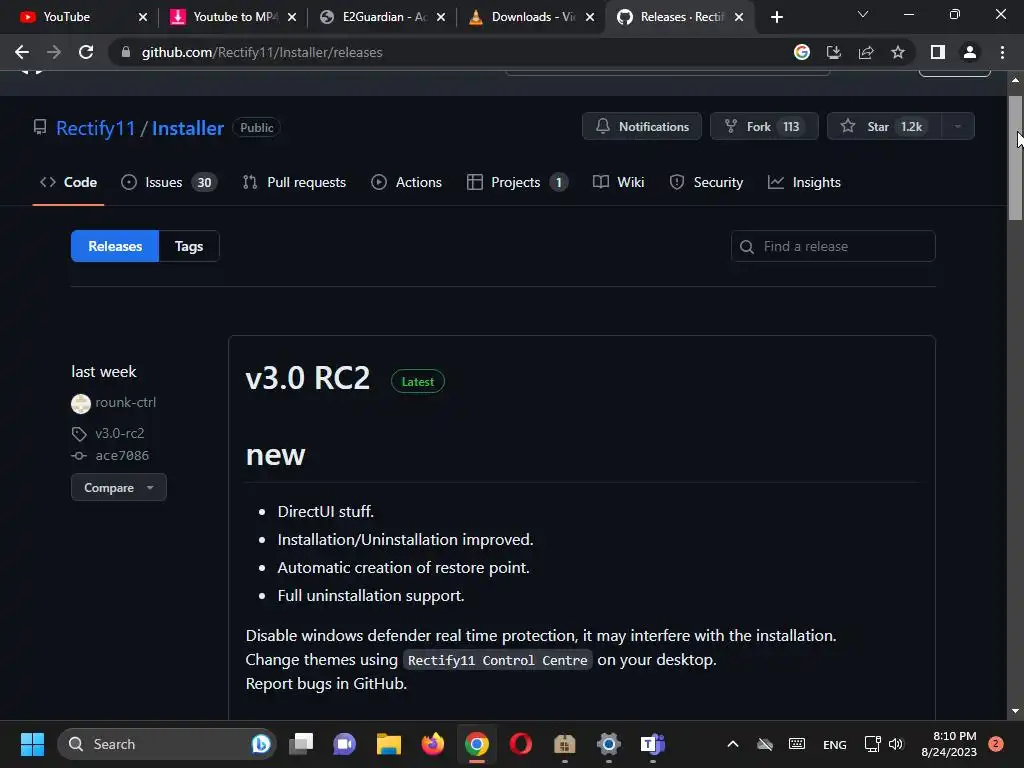Click the rounk-ctrl avatar image
The image size is (1024, 768).
81,404
